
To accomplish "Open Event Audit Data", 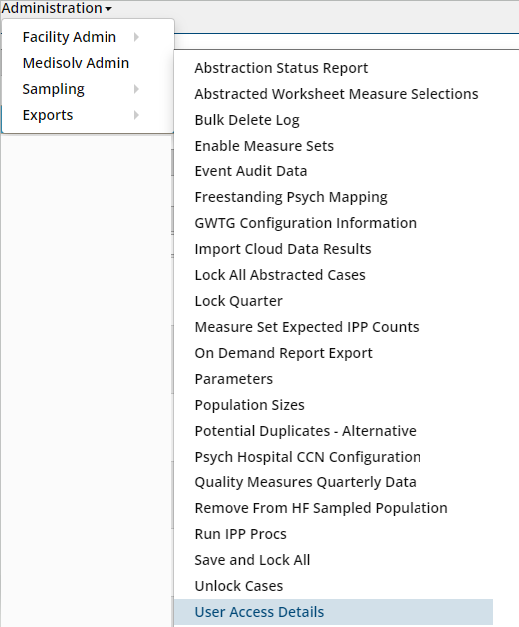I will point(251,171).
